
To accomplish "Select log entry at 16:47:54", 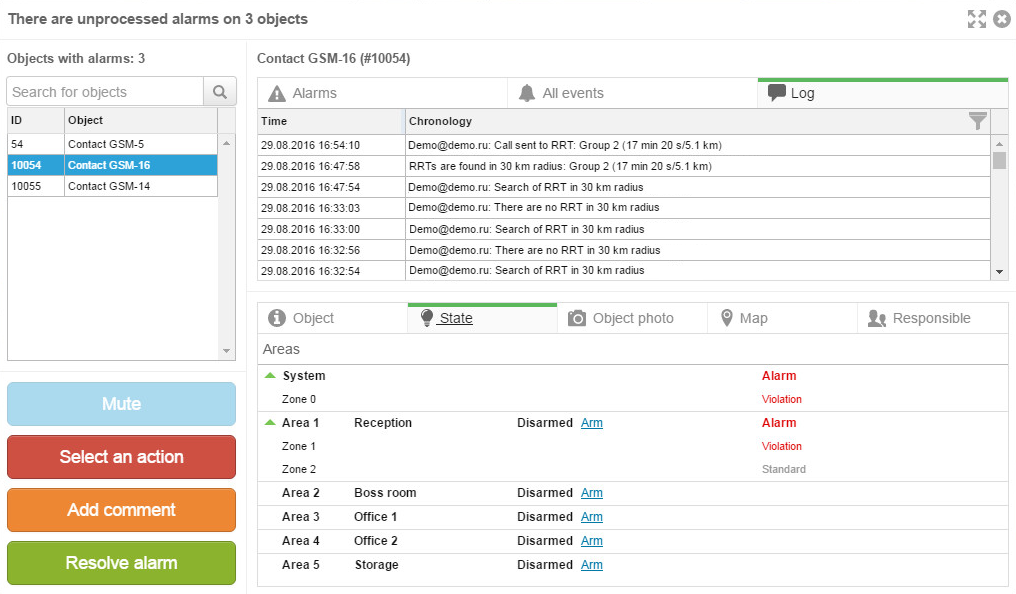I will 624,187.
